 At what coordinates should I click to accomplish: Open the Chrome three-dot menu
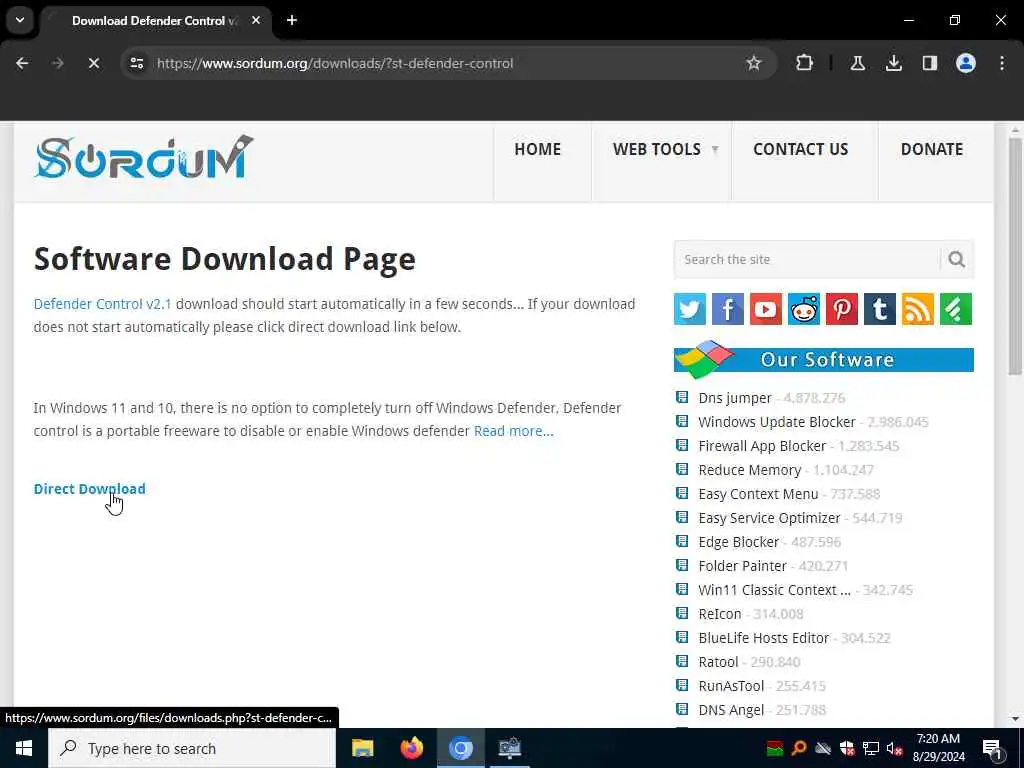pos(1002,63)
